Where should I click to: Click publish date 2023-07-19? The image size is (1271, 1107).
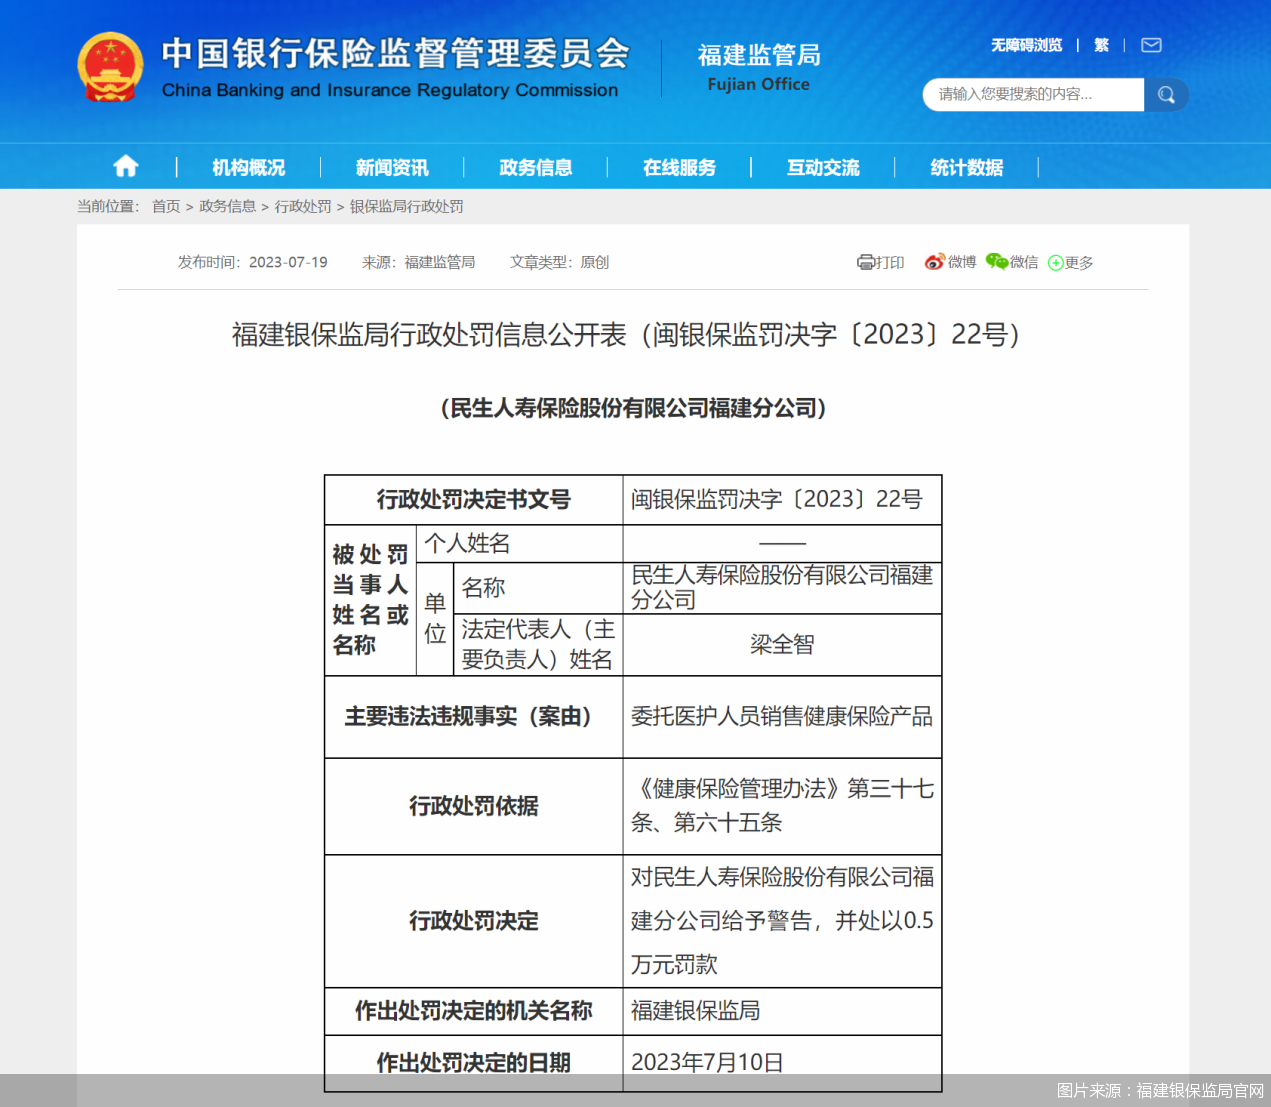click(x=288, y=262)
